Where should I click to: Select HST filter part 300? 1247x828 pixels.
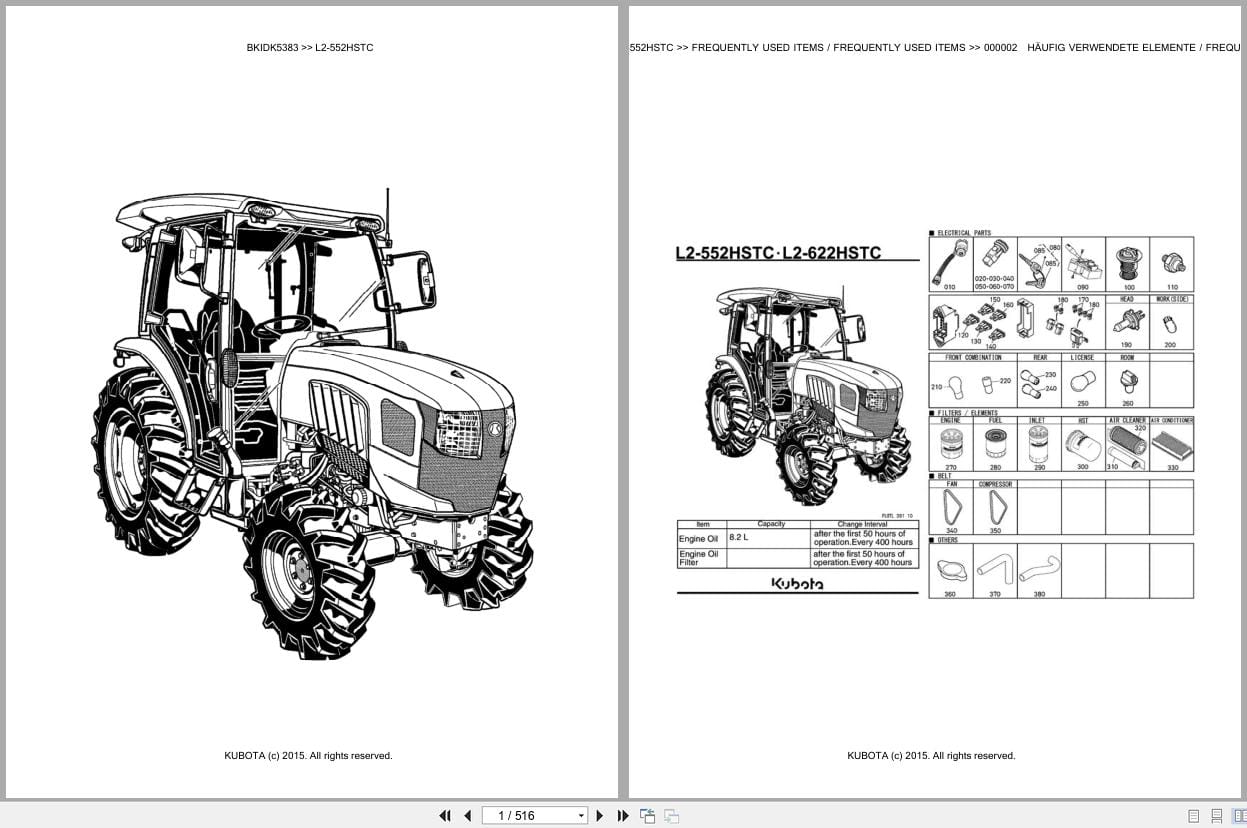click(1082, 447)
